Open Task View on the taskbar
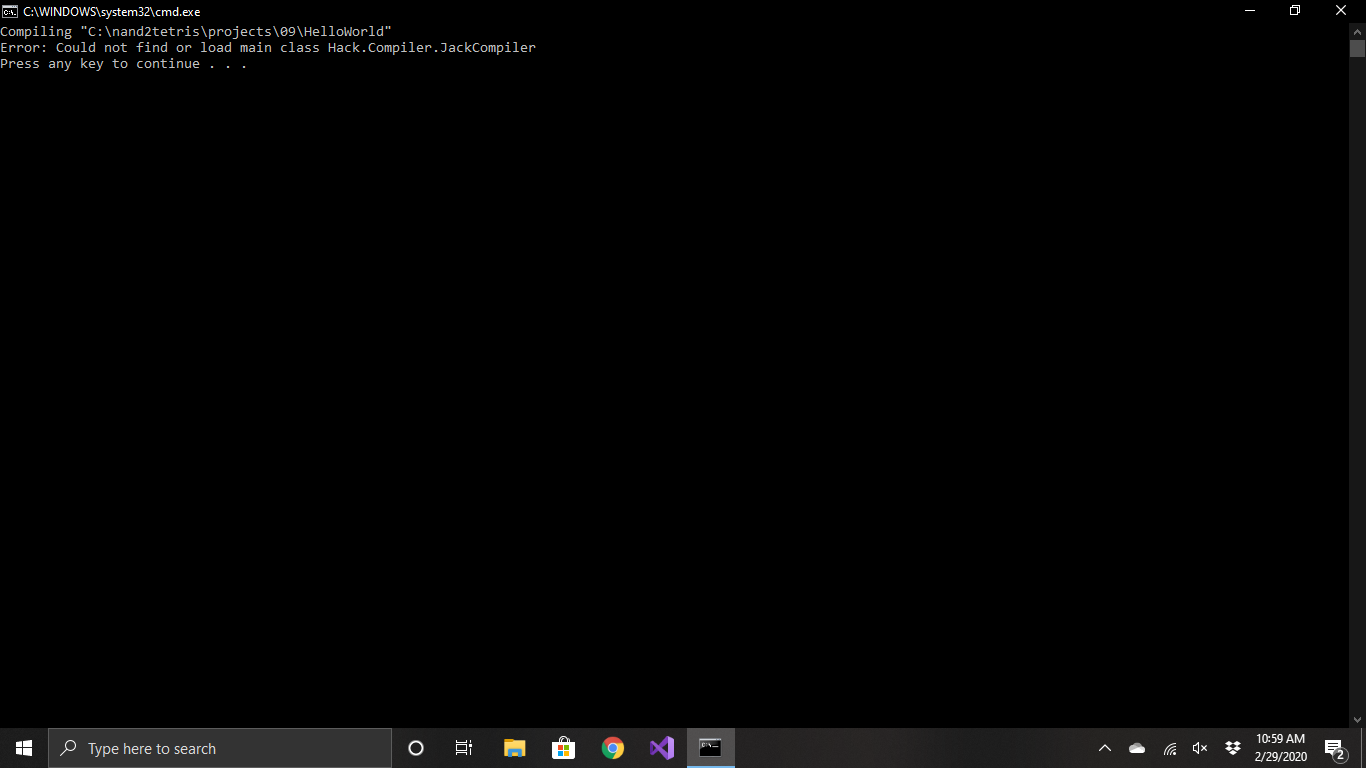The width and height of the screenshot is (1366, 768). [464, 748]
